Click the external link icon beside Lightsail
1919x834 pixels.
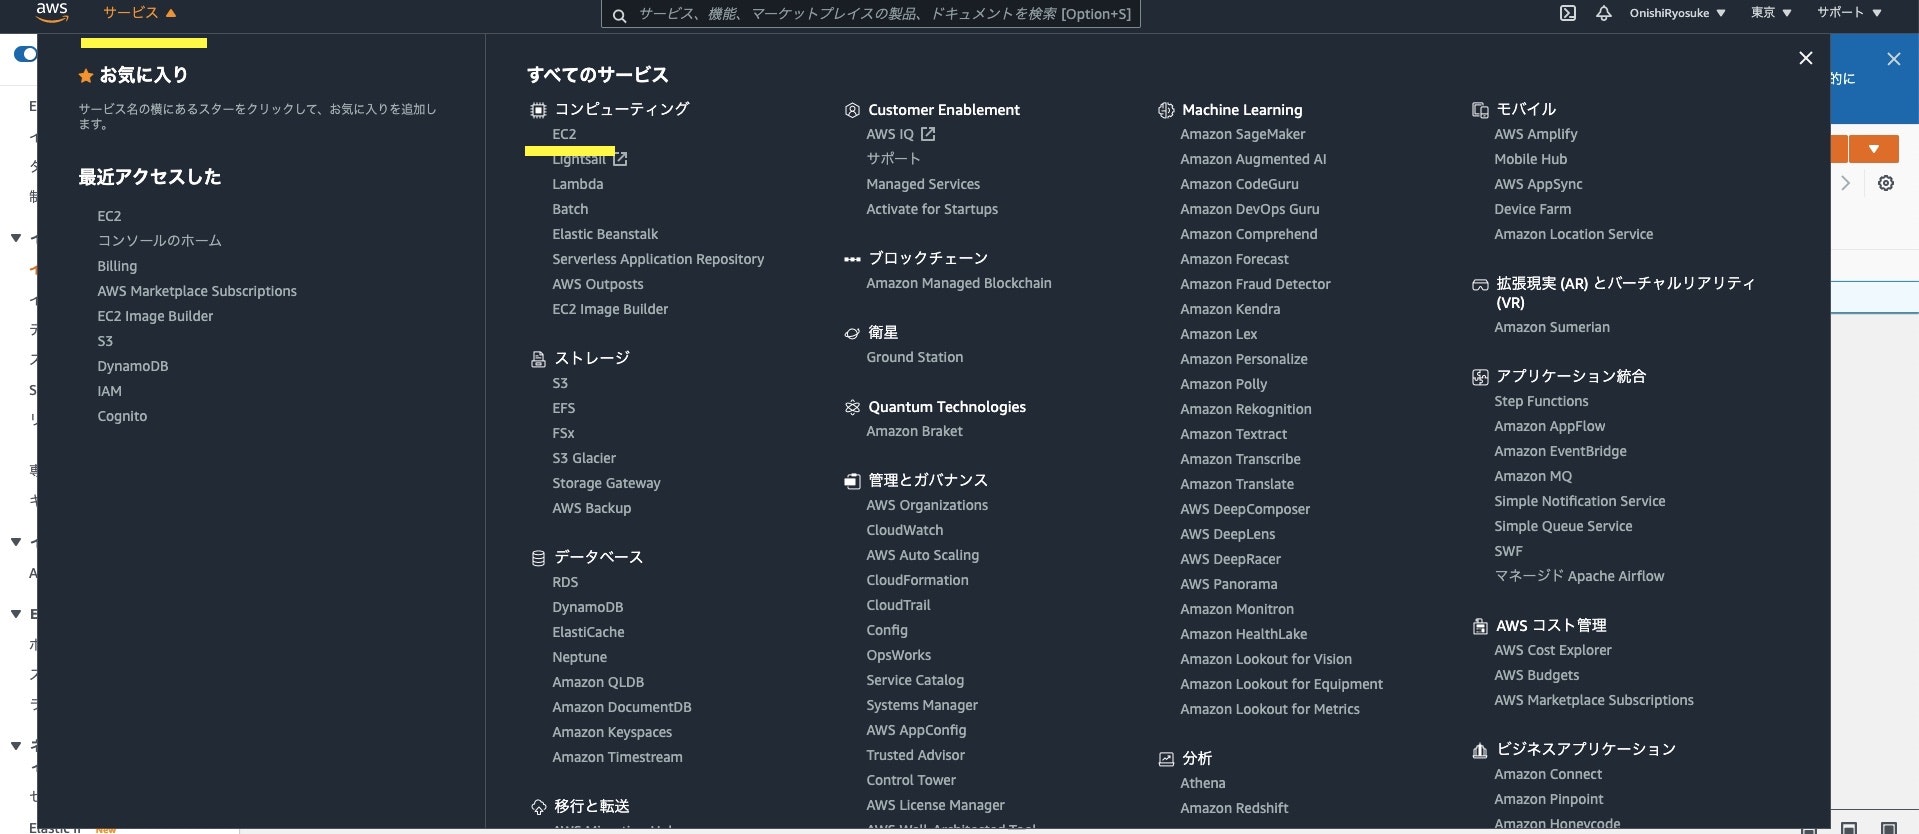point(620,159)
